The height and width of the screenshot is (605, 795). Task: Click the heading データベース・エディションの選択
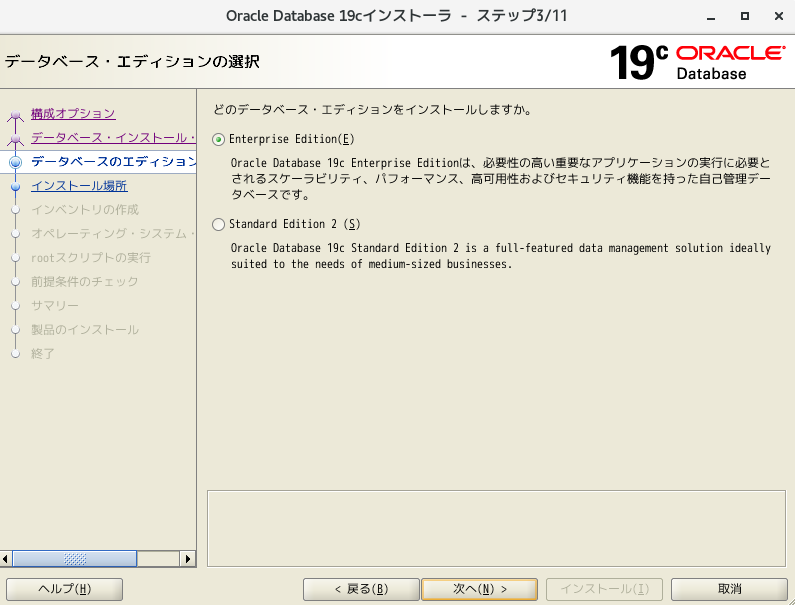pos(132,61)
